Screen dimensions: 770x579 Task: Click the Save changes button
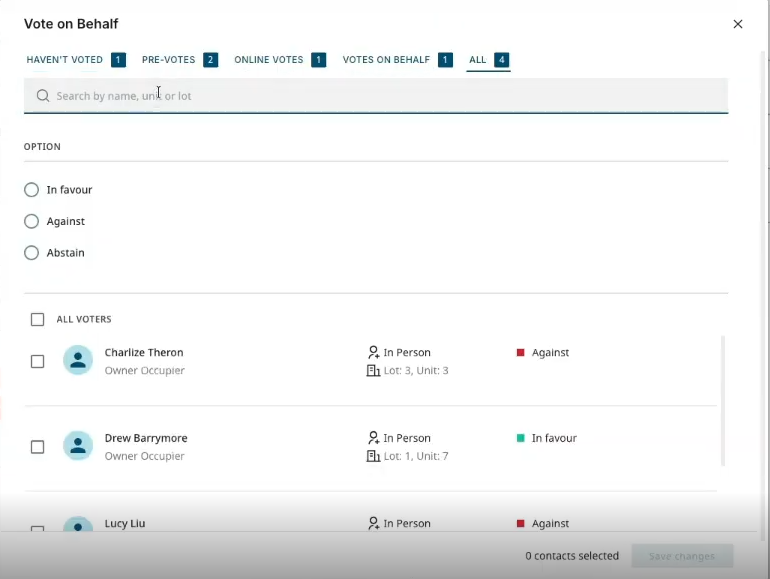pos(682,556)
